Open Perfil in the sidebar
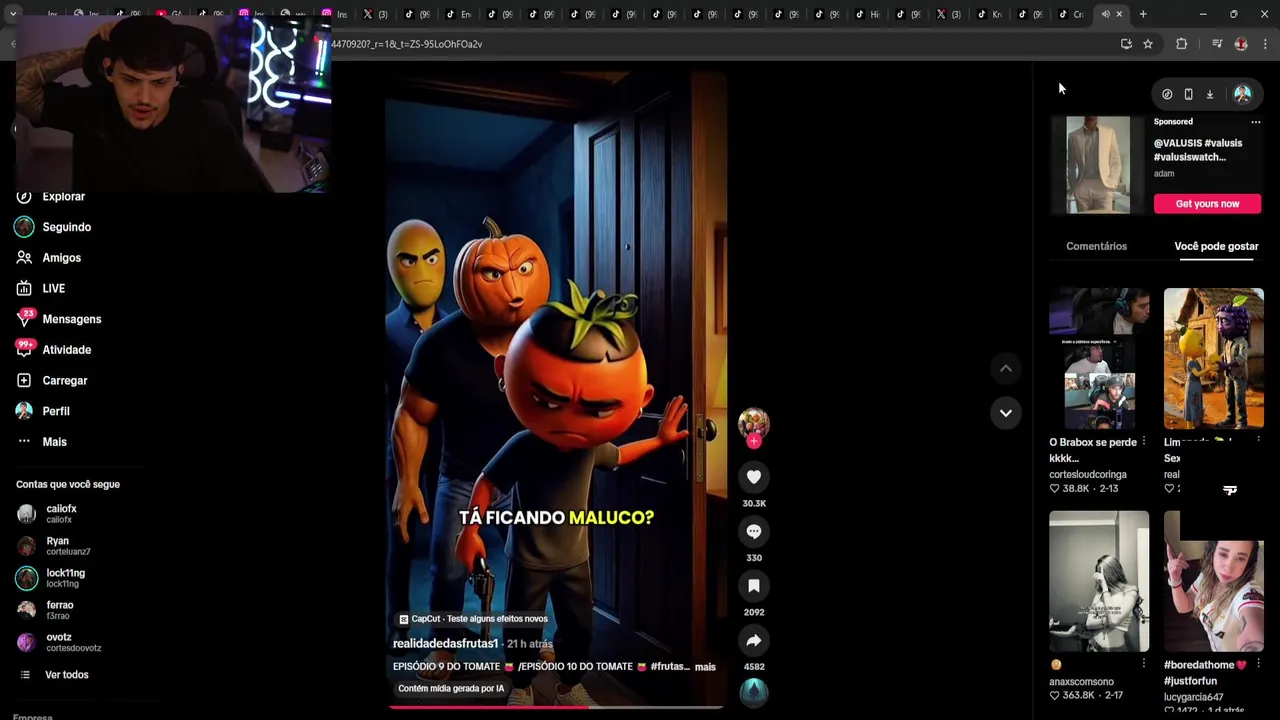Image resolution: width=1280 pixels, height=720 pixels. (44, 411)
